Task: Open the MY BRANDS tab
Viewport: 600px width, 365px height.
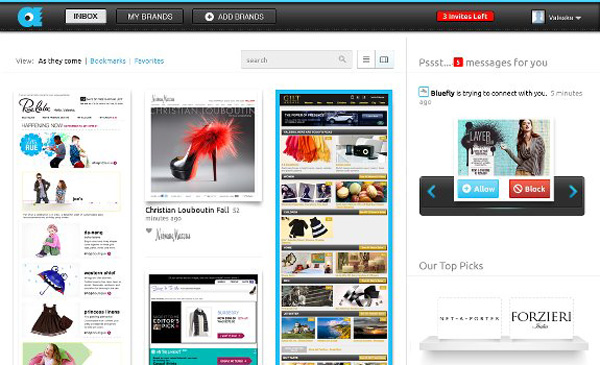Action: tap(150, 17)
